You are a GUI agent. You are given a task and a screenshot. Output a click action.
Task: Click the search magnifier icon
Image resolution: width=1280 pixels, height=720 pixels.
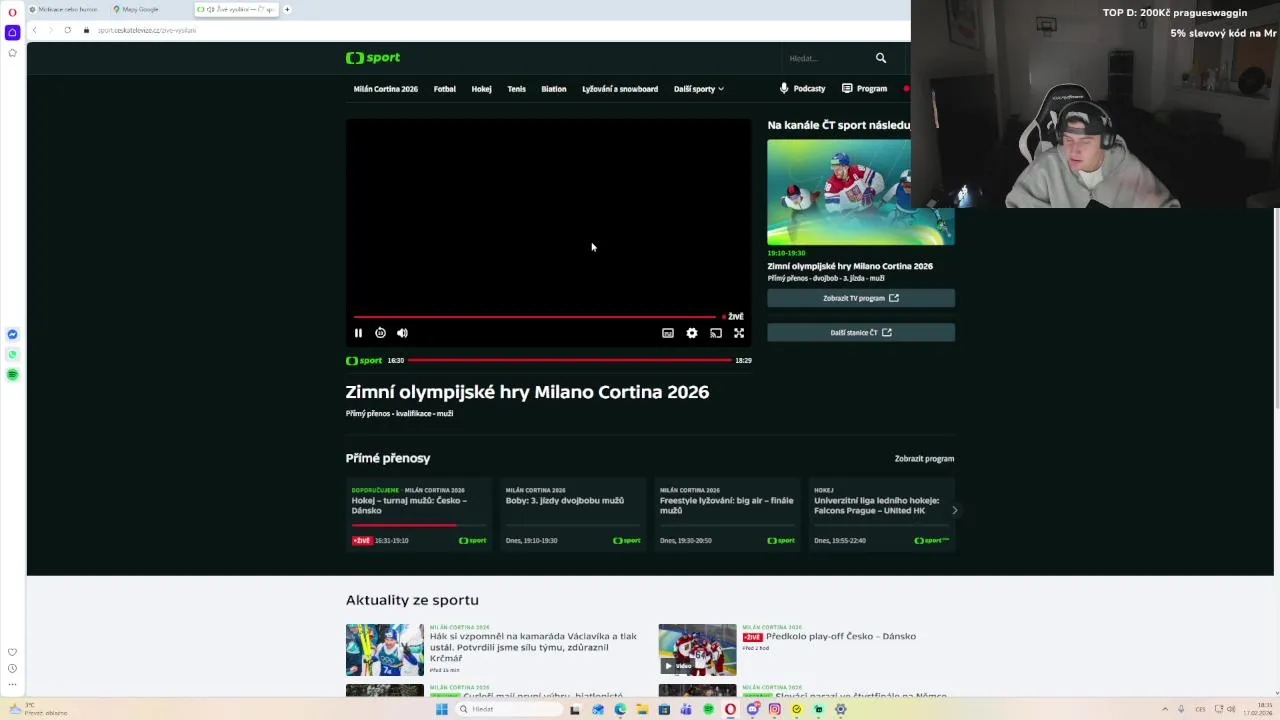tap(881, 58)
